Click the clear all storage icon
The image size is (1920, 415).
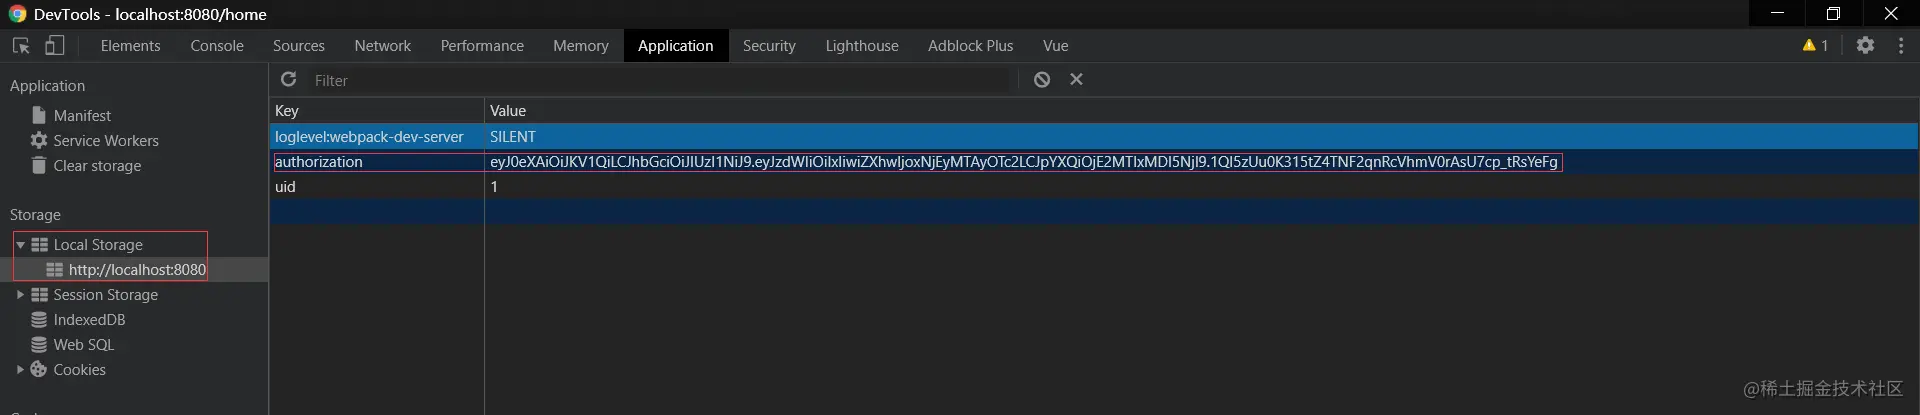pyautogui.click(x=1042, y=80)
